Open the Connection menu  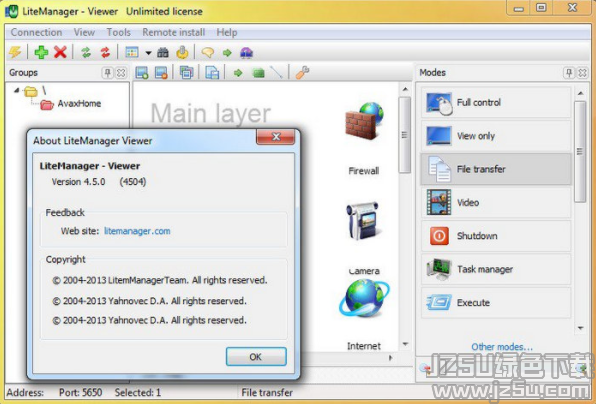click(x=36, y=32)
